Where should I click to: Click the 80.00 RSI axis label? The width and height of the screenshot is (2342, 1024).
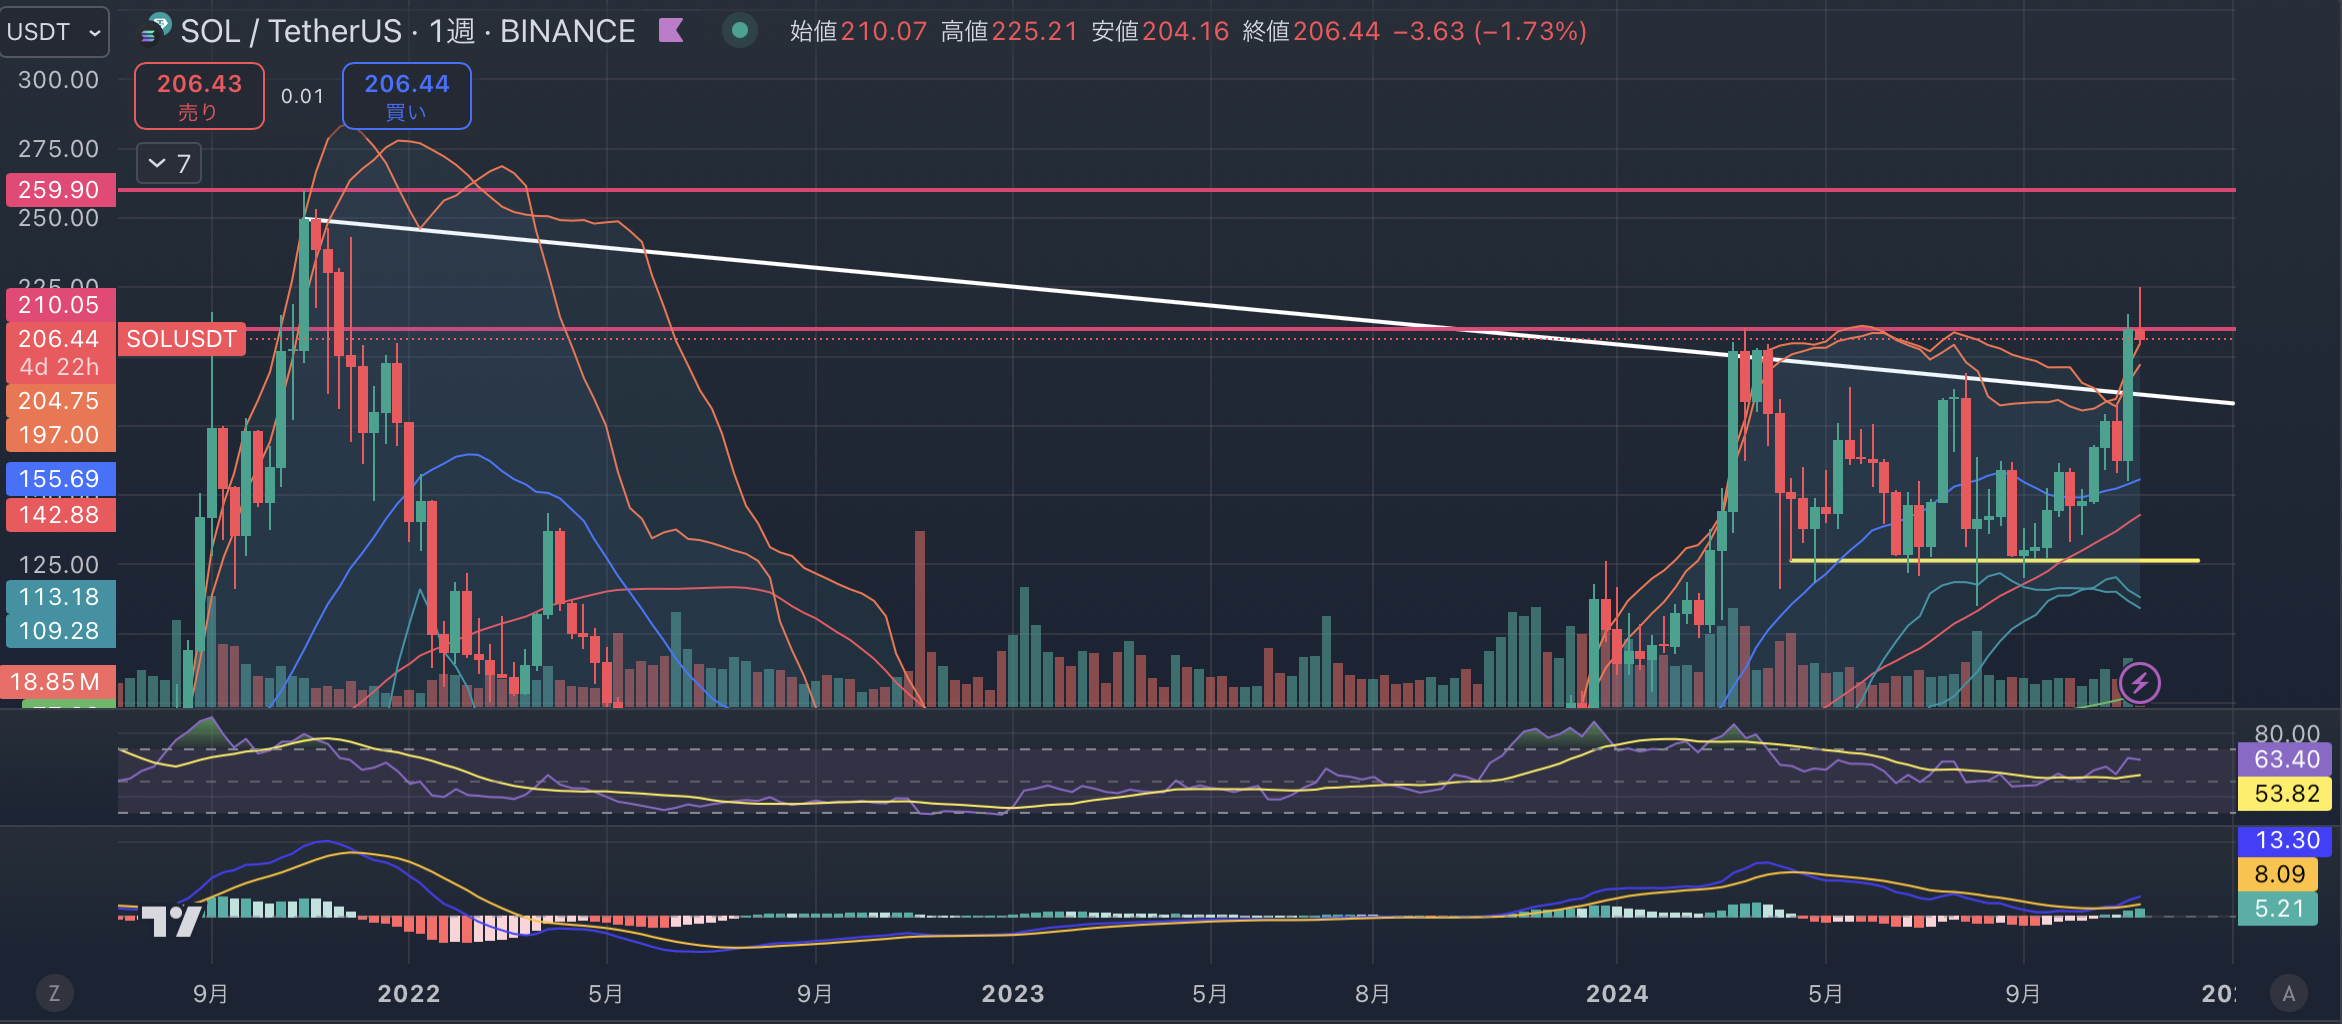[2287, 733]
